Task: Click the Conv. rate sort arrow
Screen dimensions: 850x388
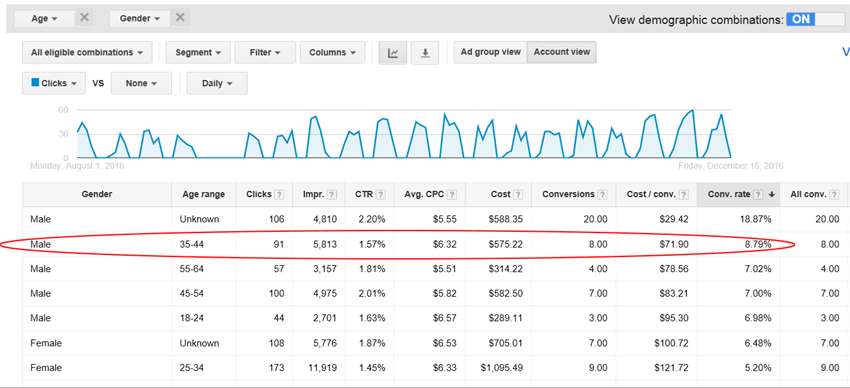Action: (x=771, y=195)
